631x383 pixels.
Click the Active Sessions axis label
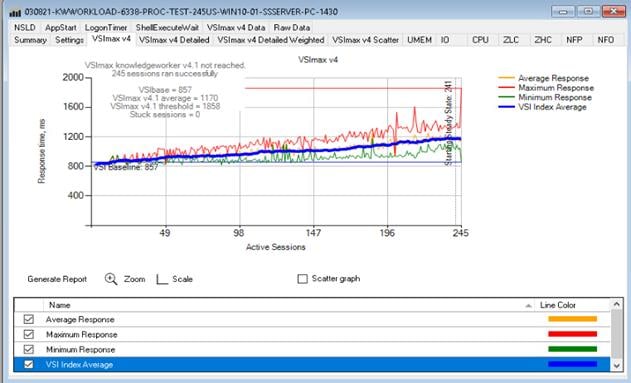click(276, 247)
